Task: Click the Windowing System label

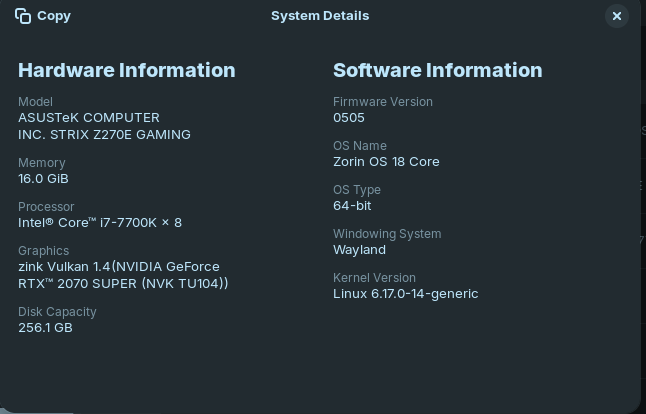Action: pos(387,234)
